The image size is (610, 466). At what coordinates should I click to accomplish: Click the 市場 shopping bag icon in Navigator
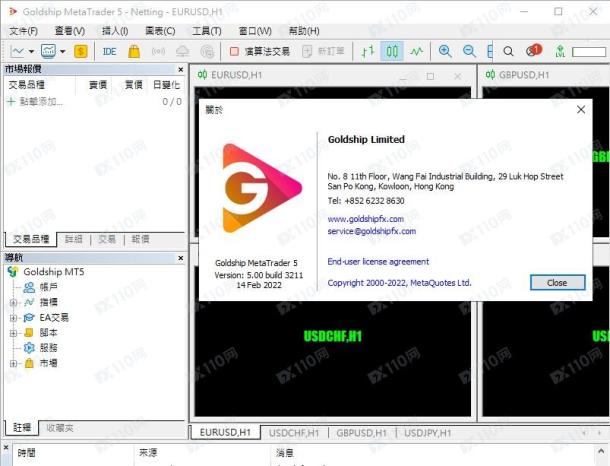29,363
